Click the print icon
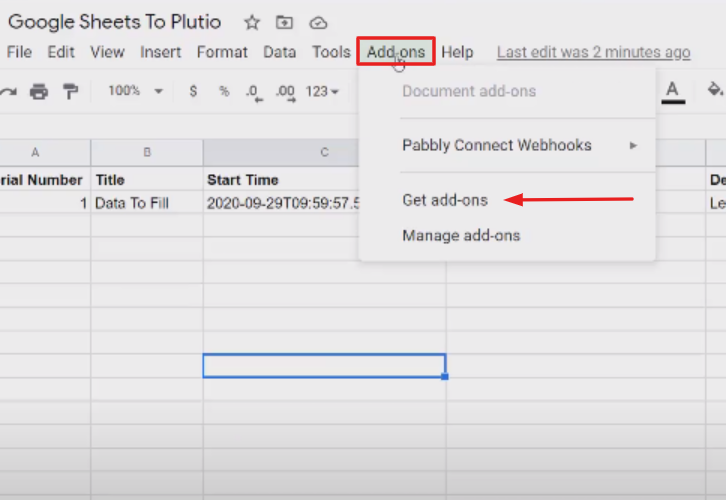 [x=39, y=91]
